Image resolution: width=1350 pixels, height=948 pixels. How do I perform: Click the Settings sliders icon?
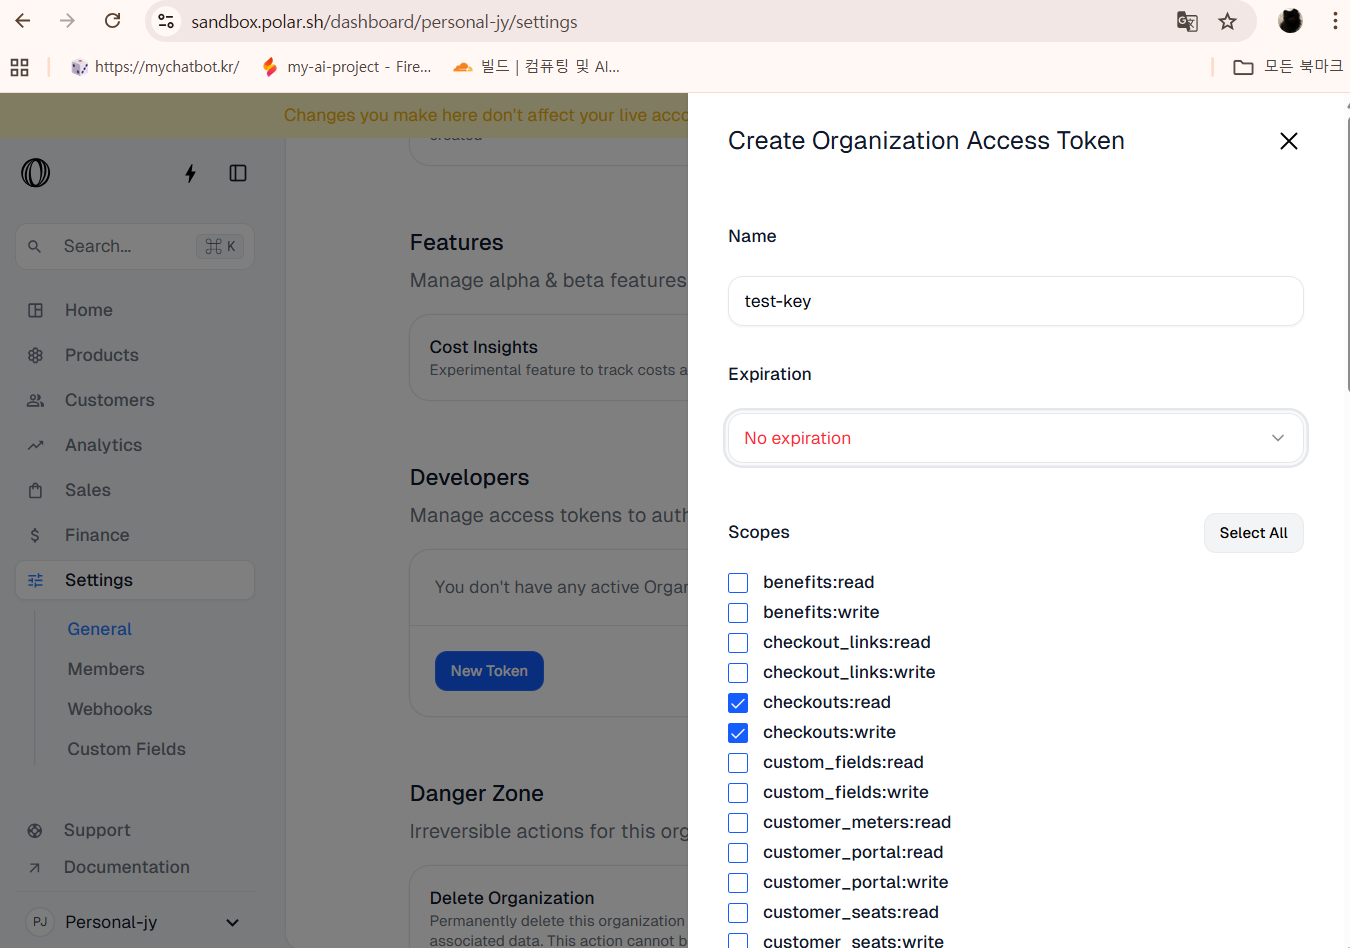point(36,580)
